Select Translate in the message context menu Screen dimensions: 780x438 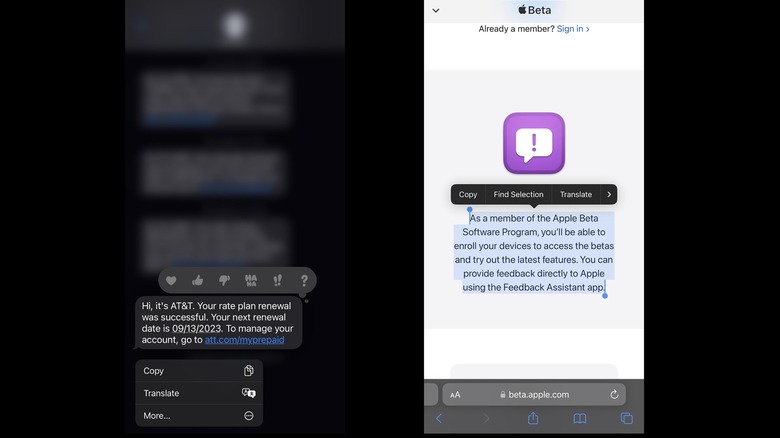pyautogui.click(x=199, y=393)
